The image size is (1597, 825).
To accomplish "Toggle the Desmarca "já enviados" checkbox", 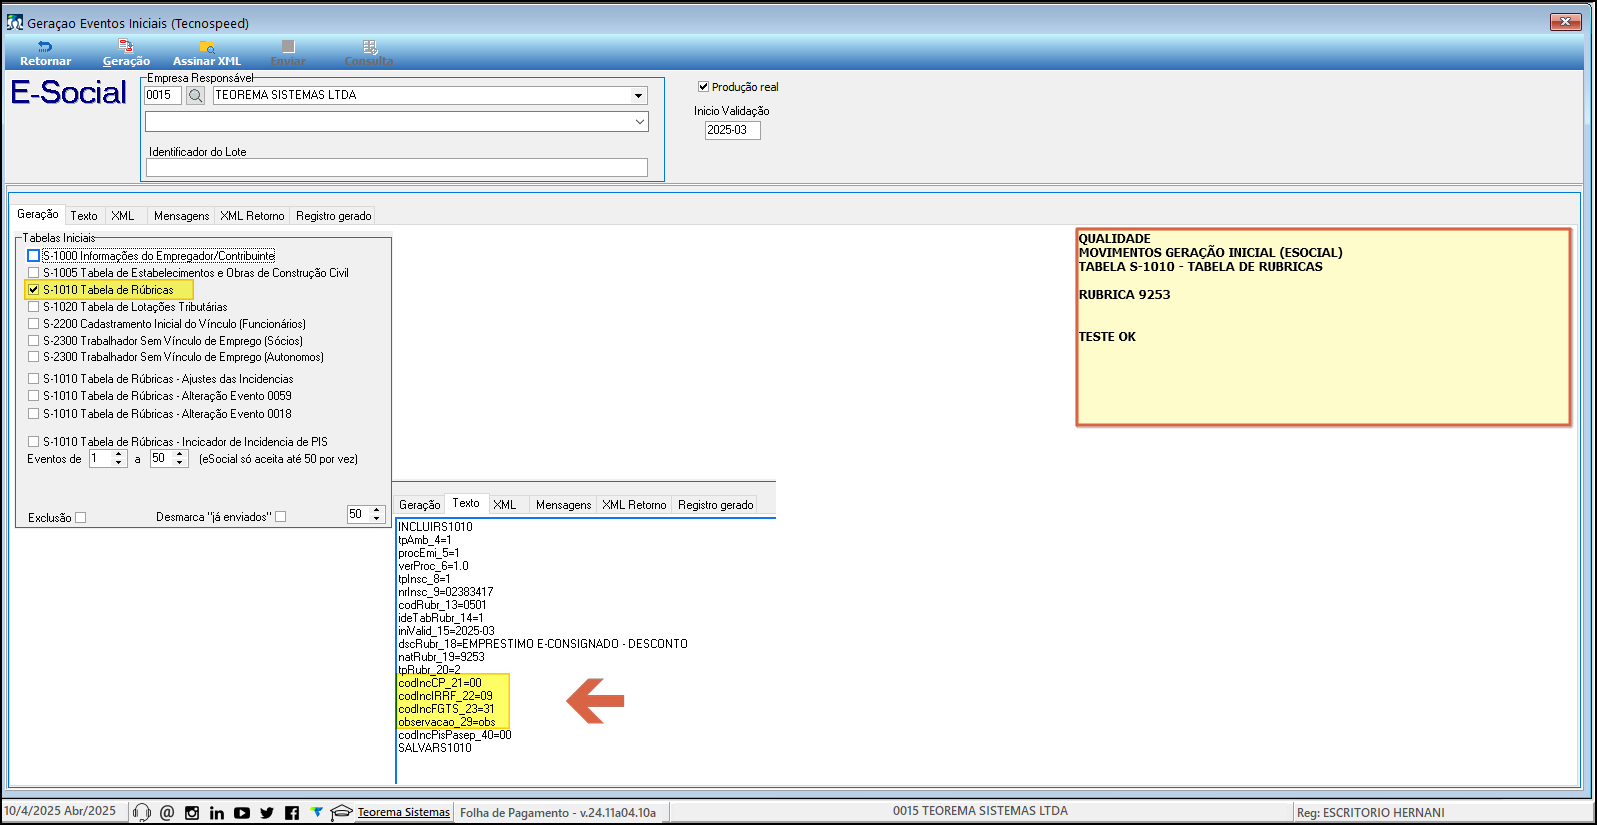I will (281, 517).
